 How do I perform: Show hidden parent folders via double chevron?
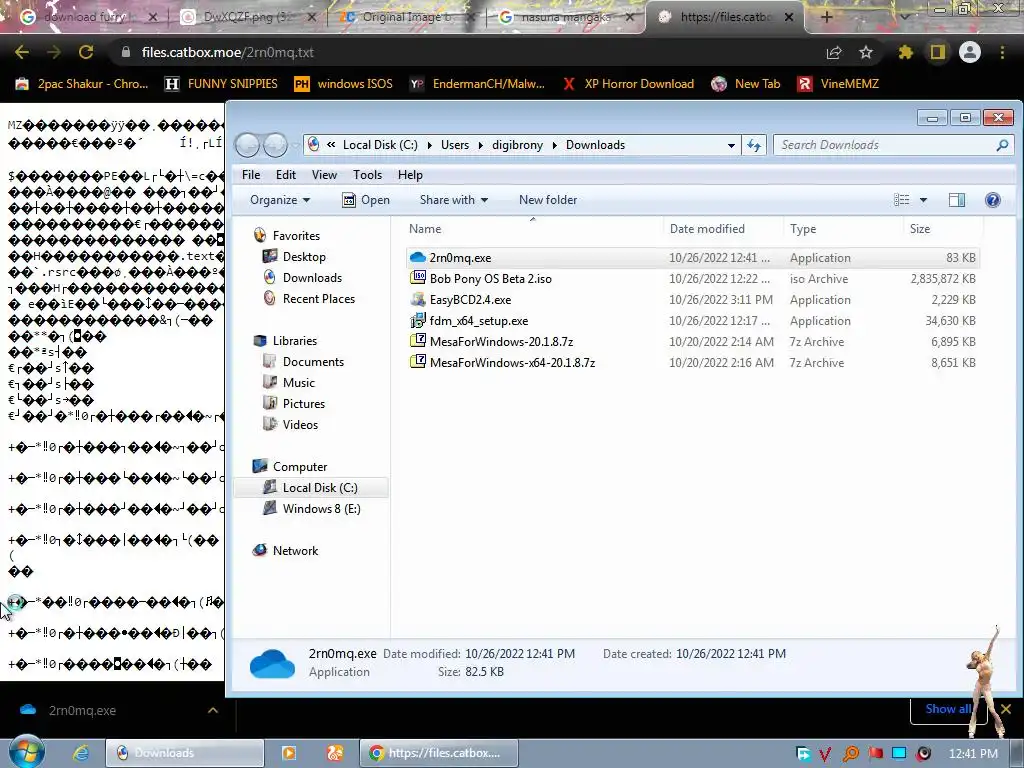331,144
